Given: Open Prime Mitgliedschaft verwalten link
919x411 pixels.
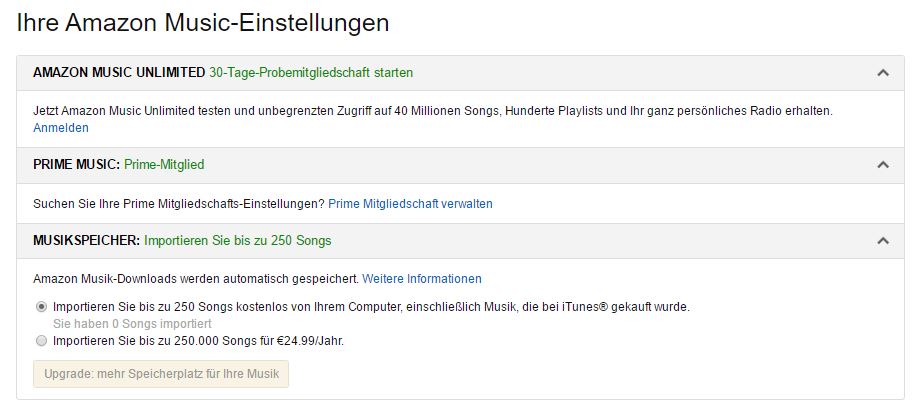Looking at the screenshot, I should 410,204.
